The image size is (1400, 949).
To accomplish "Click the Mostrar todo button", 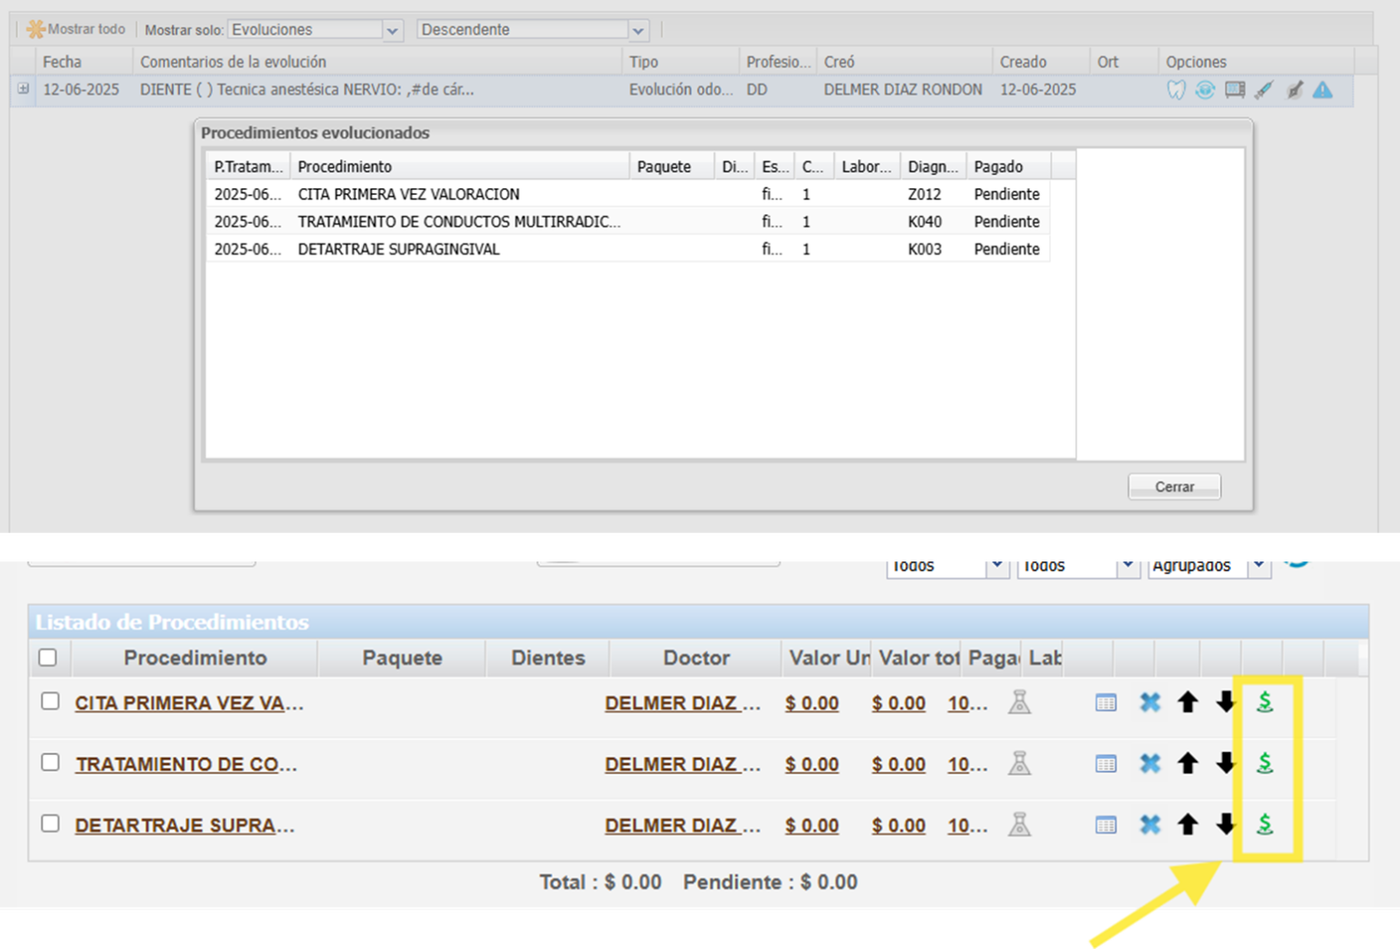I will click(x=76, y=30).
